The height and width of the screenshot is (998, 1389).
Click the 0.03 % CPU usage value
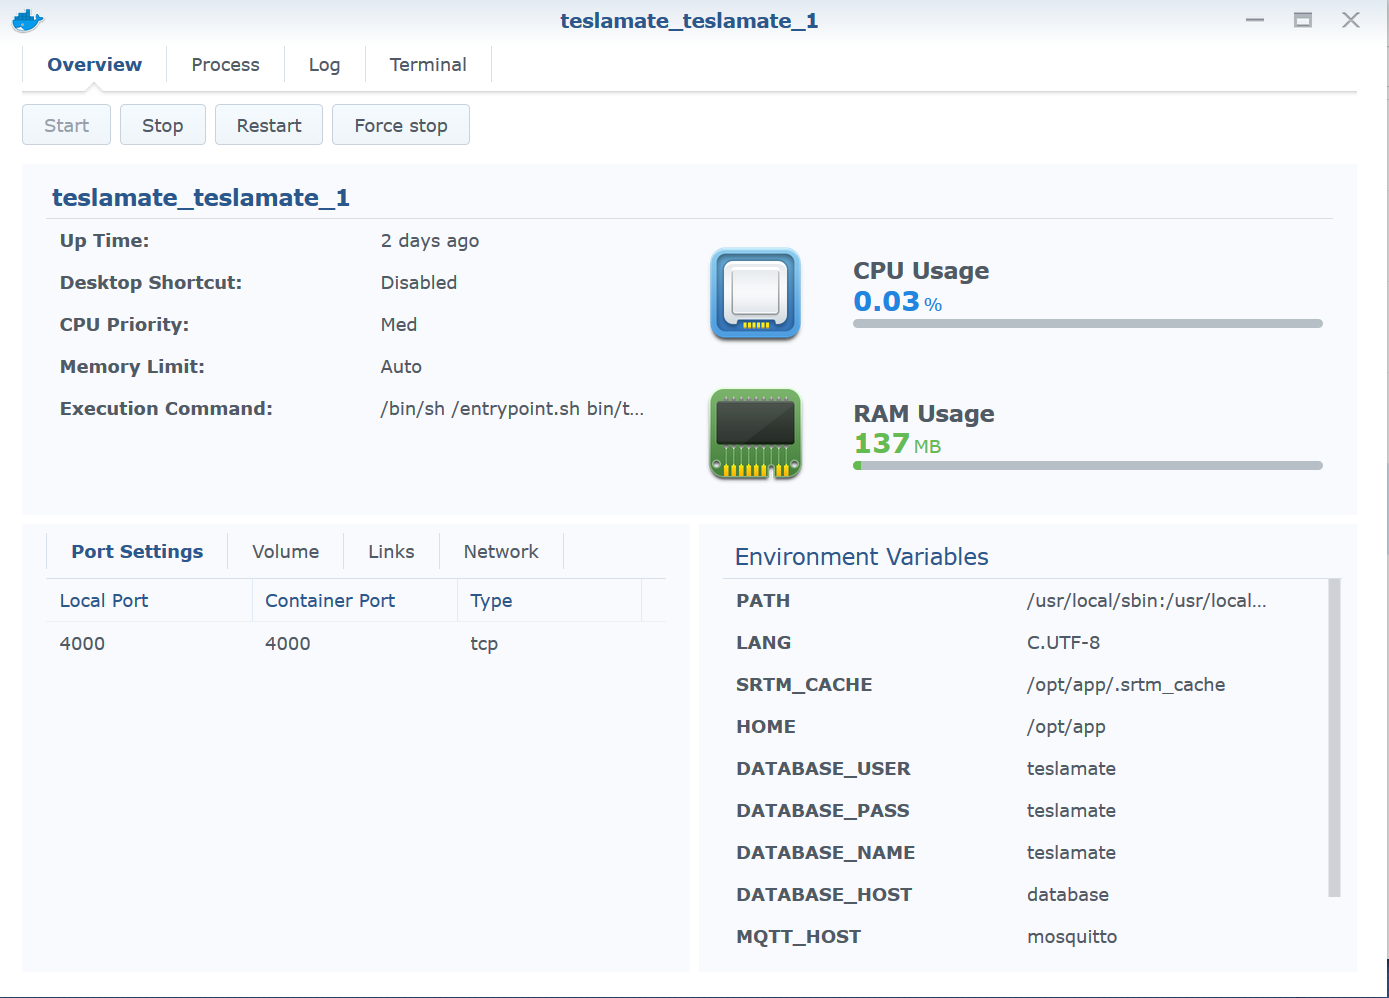click(x=898, y=302)
